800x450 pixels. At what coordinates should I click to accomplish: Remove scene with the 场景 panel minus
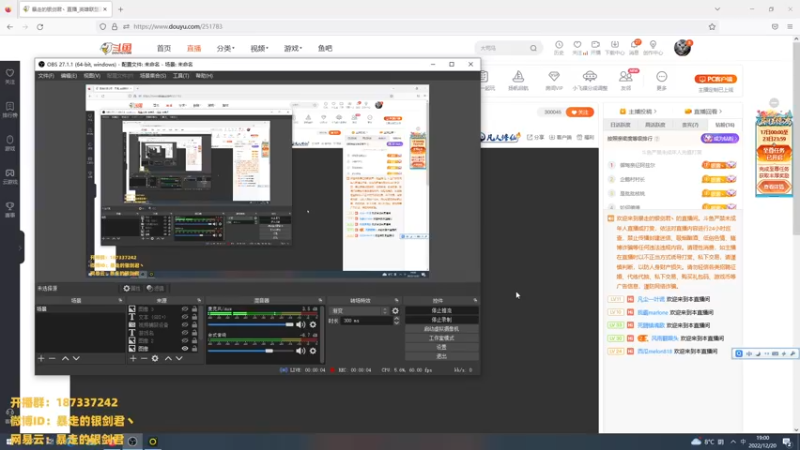pyautogui.click(x=52, y=359)
